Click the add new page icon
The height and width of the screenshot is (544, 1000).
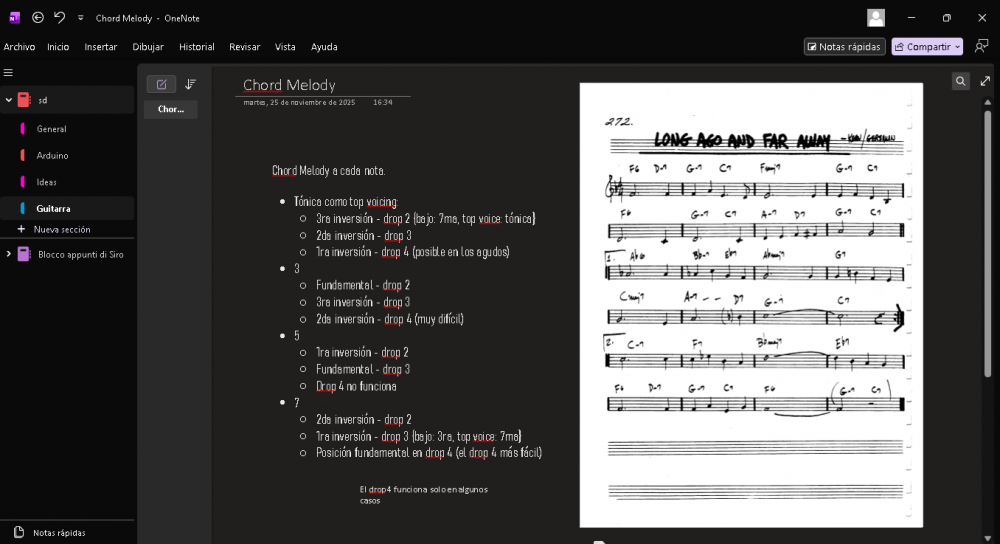coord(161,84)
